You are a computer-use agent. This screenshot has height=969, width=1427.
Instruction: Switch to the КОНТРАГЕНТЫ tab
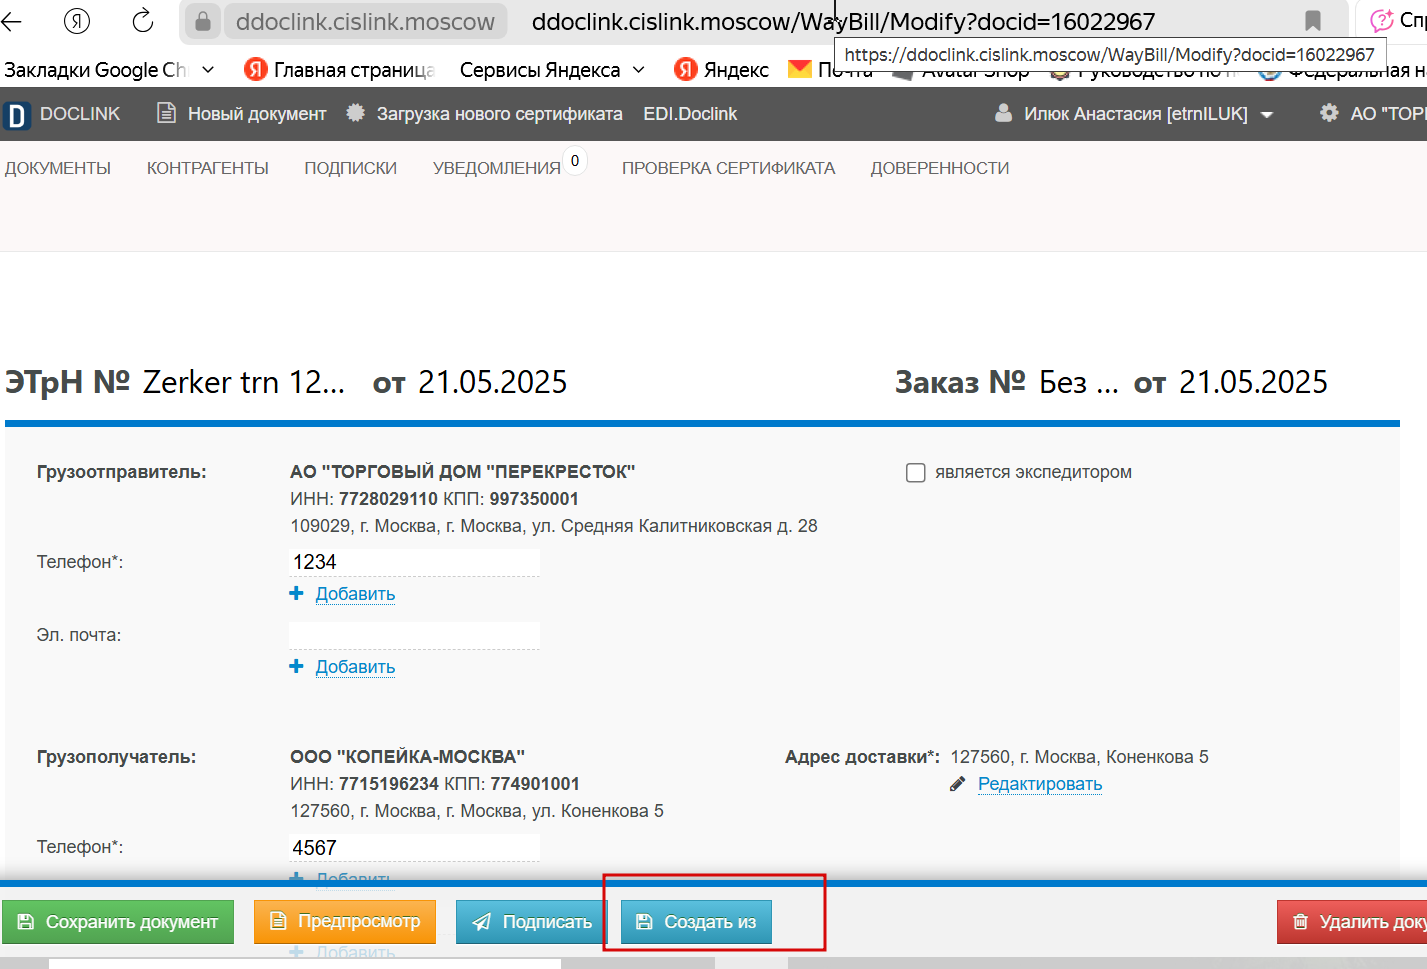point(208,168)
